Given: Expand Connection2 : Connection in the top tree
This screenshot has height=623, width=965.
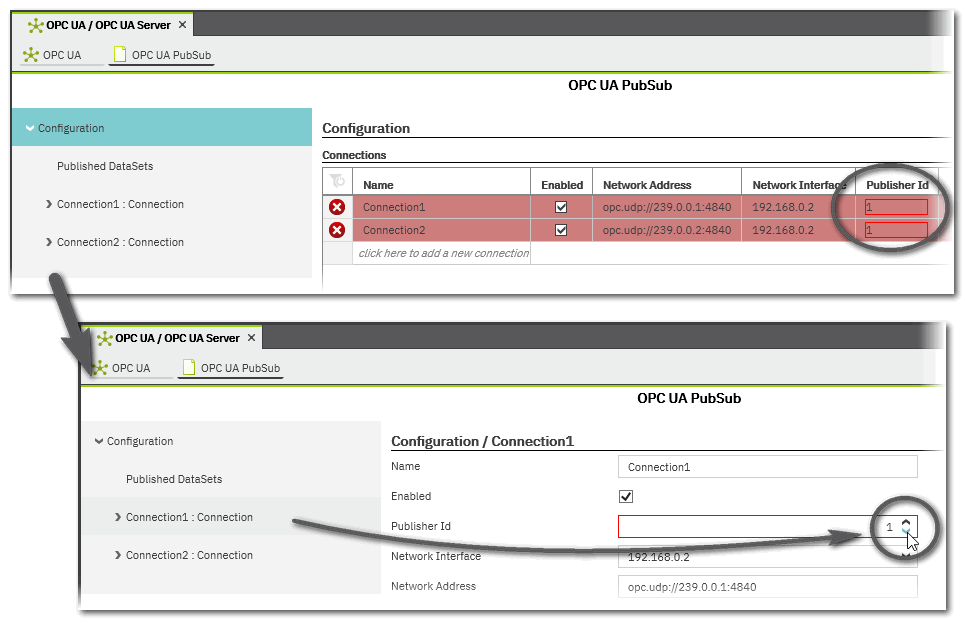Looking at the screenshot, I should [49, 242].
